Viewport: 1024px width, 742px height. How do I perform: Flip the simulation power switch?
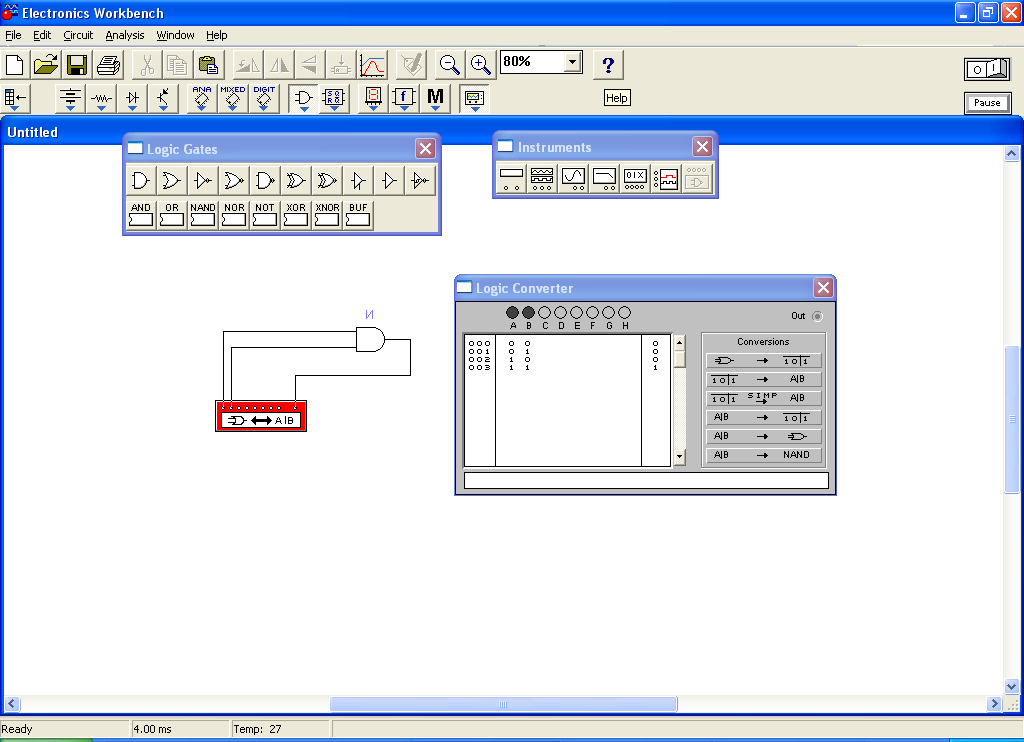pos(987,69)
